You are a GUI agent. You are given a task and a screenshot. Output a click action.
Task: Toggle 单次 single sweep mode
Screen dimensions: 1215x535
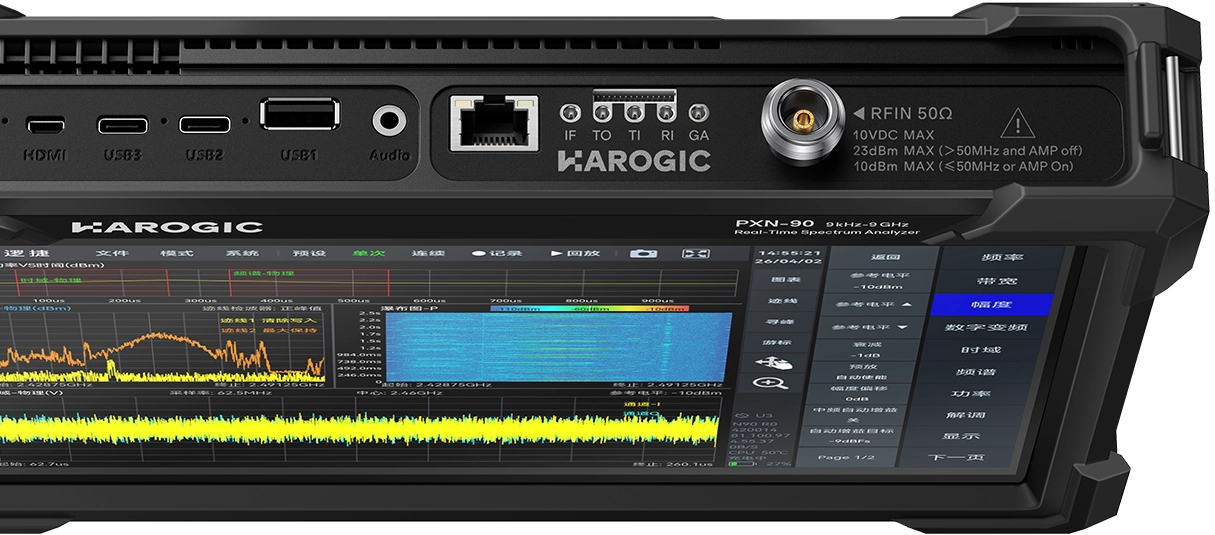pyautogui.click(x=368, y=254)
